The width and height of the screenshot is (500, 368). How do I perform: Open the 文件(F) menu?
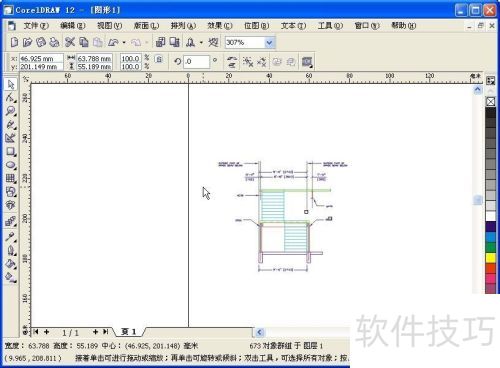click(x=36, y=26)
